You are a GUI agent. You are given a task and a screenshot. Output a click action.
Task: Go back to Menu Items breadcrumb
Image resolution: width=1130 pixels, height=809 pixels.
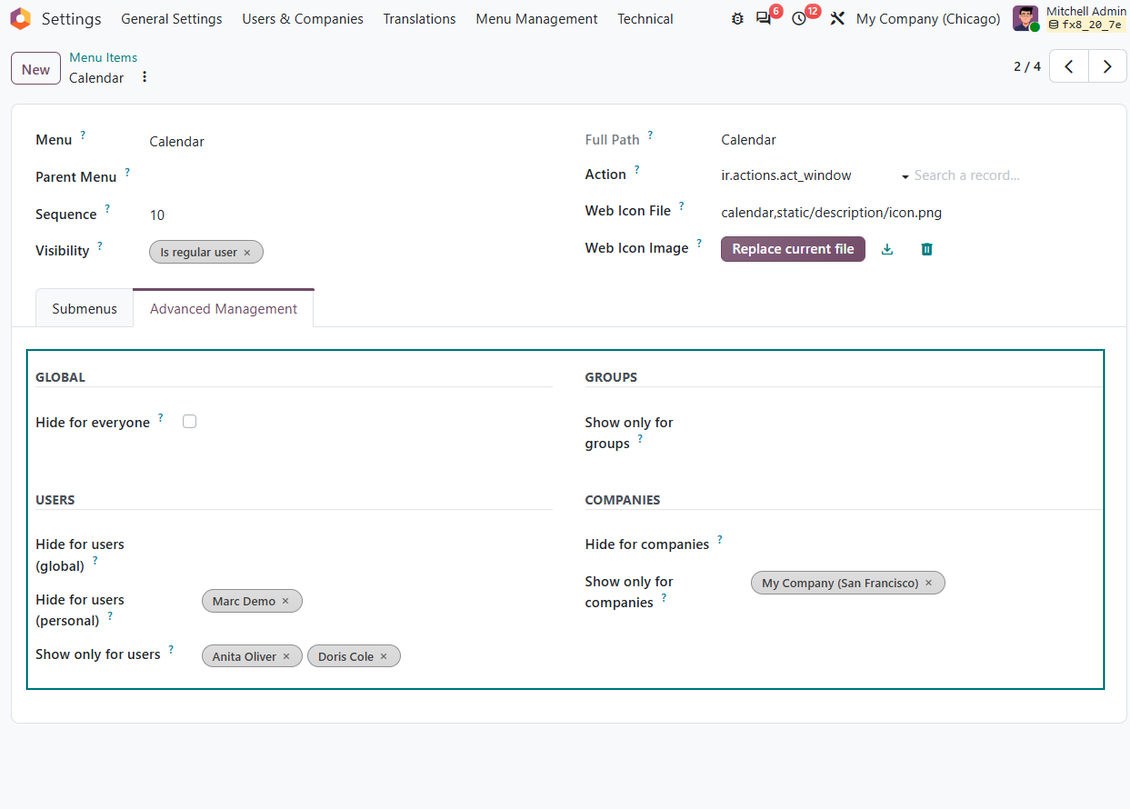pyautogui.click(x=103, y=58)
